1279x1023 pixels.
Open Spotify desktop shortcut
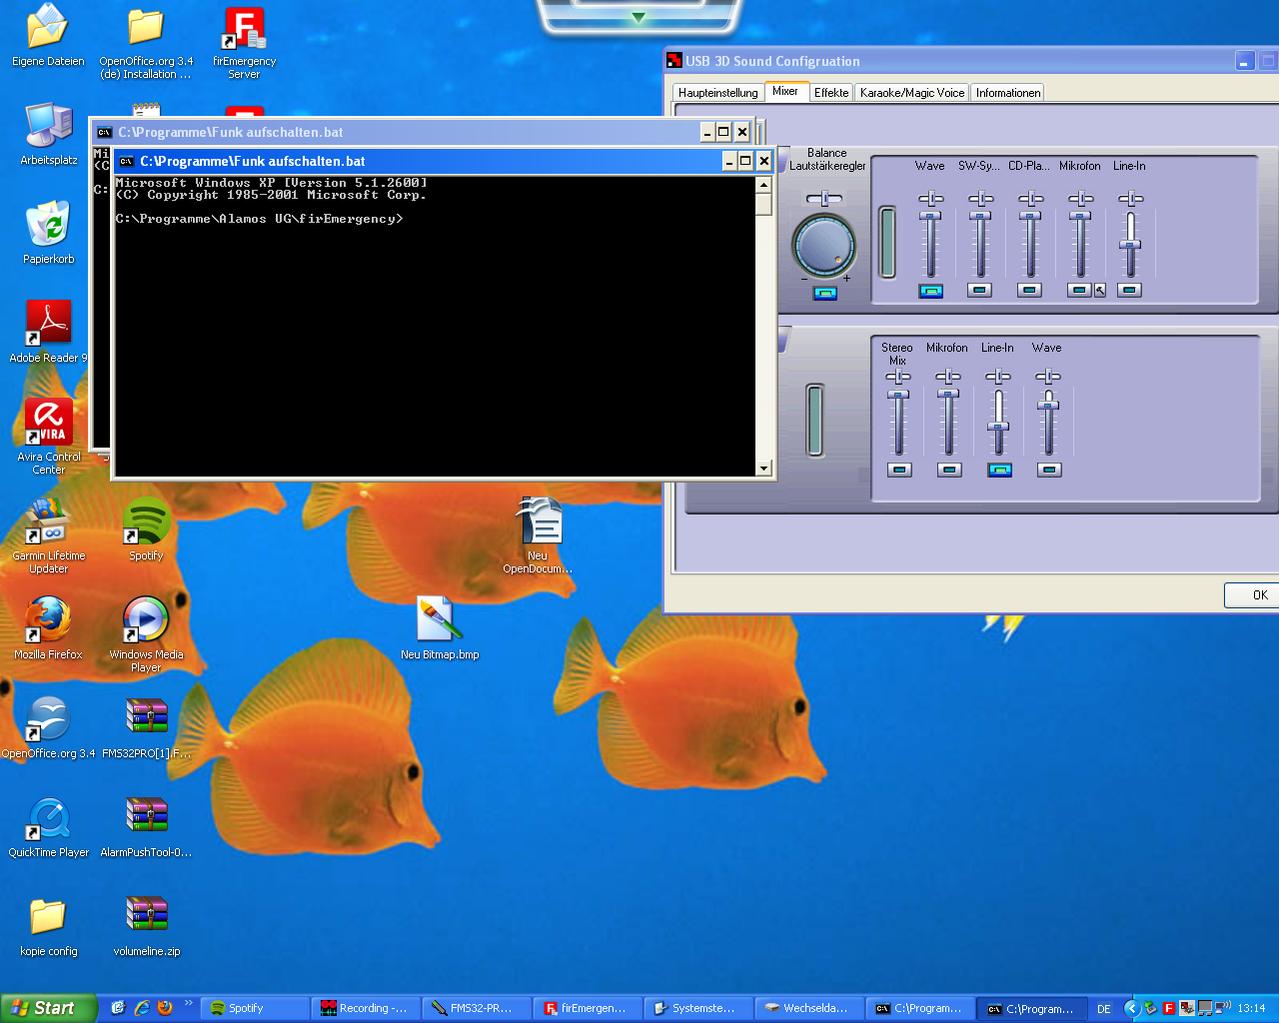click(146, 522)
